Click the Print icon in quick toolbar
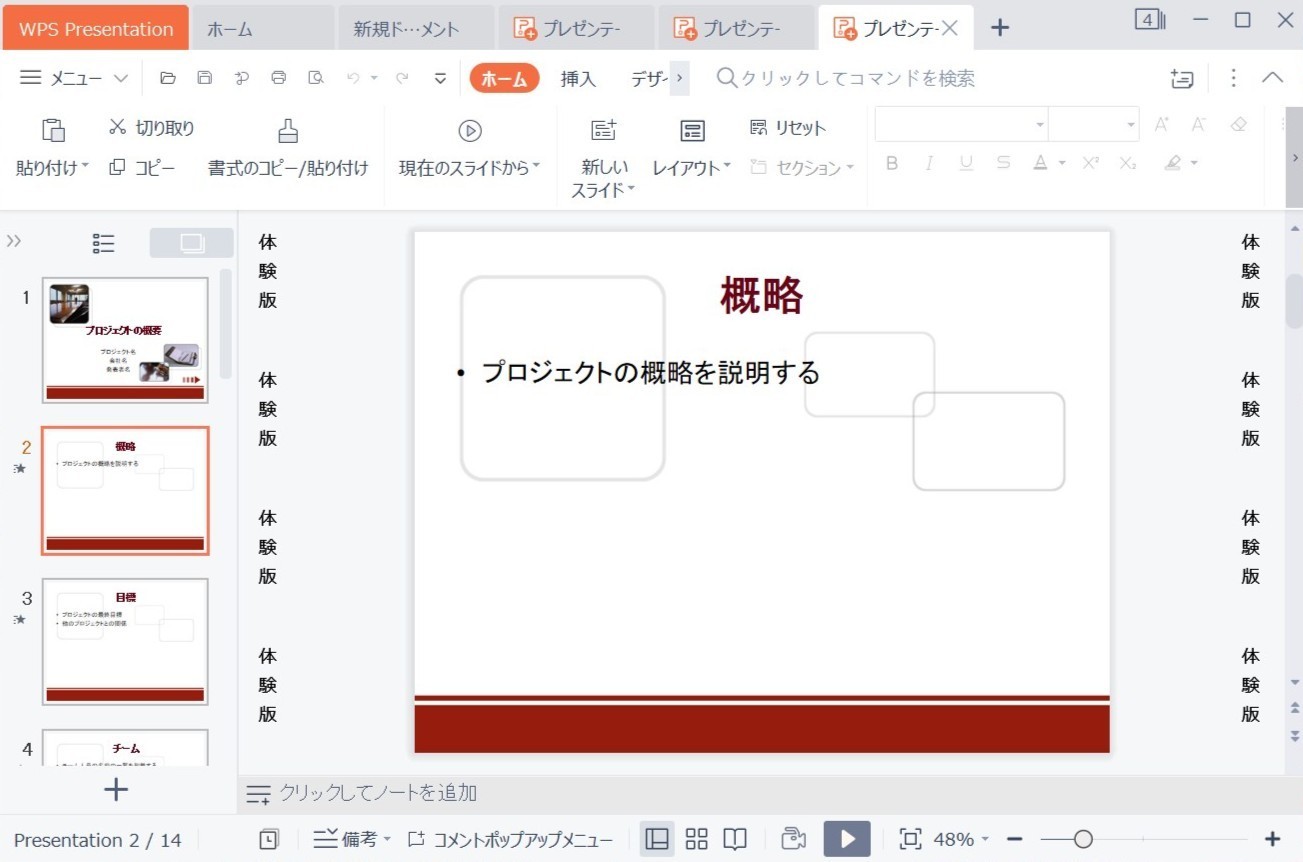The height and width of the screenshot is (862, 1303). [x=279, y=78]
